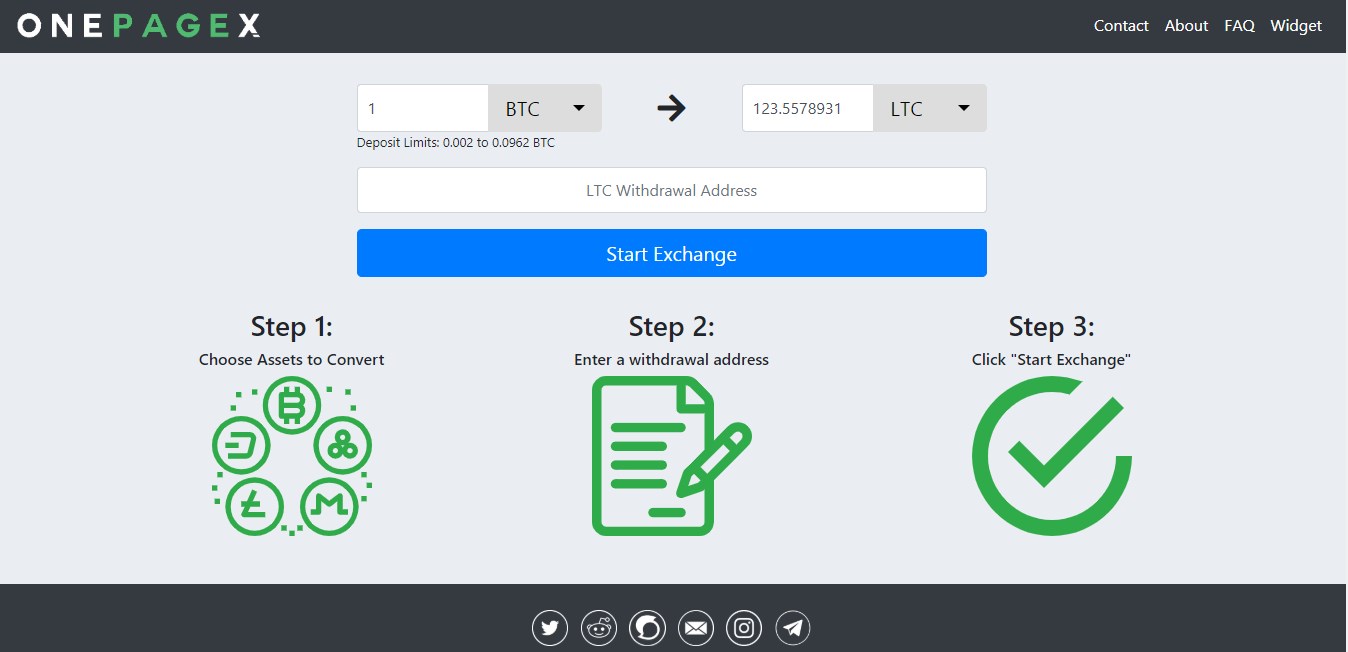Viewport: 1348px width, 652px height.
Task: Go to the FAQ page
Action: [x=1239, y=26]
